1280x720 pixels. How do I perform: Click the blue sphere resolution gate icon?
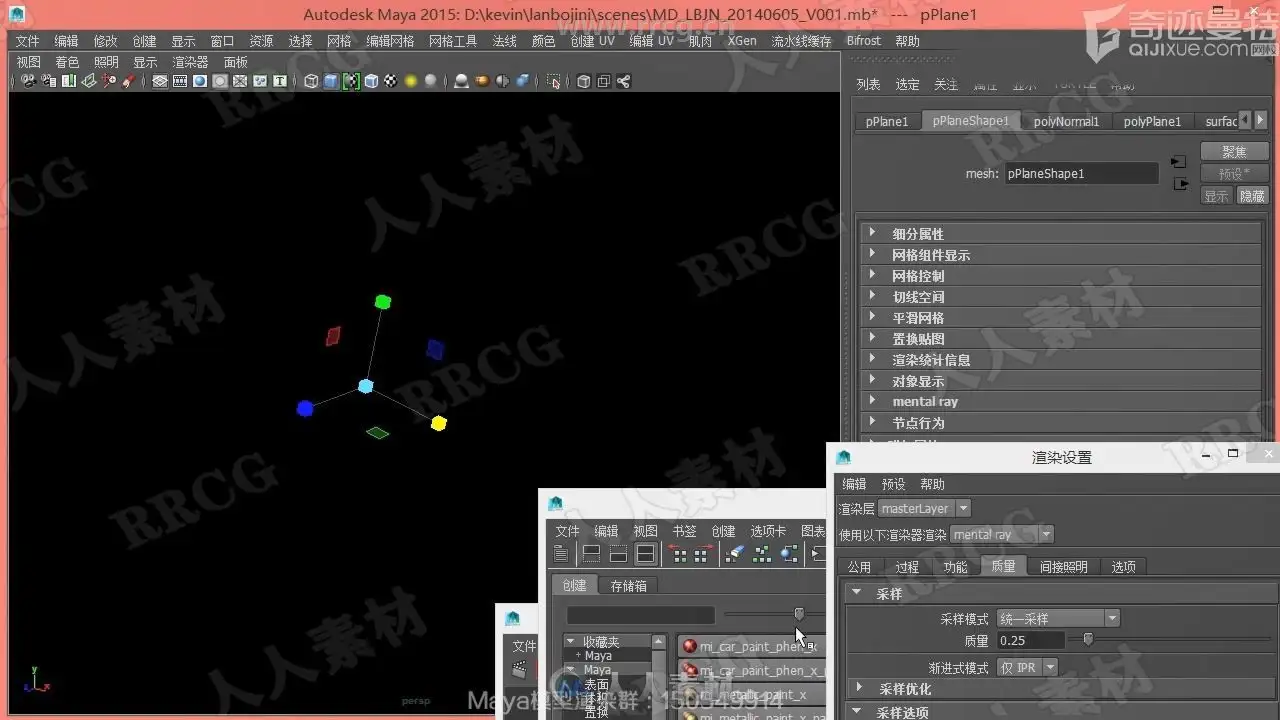coord(200,81)
